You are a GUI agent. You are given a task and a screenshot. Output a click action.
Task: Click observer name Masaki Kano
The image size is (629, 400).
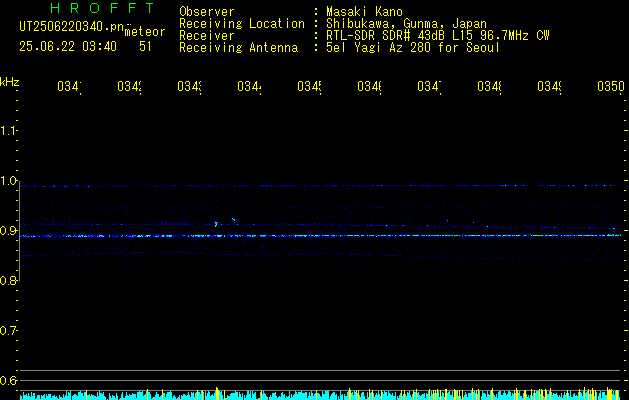click(364, 12)
